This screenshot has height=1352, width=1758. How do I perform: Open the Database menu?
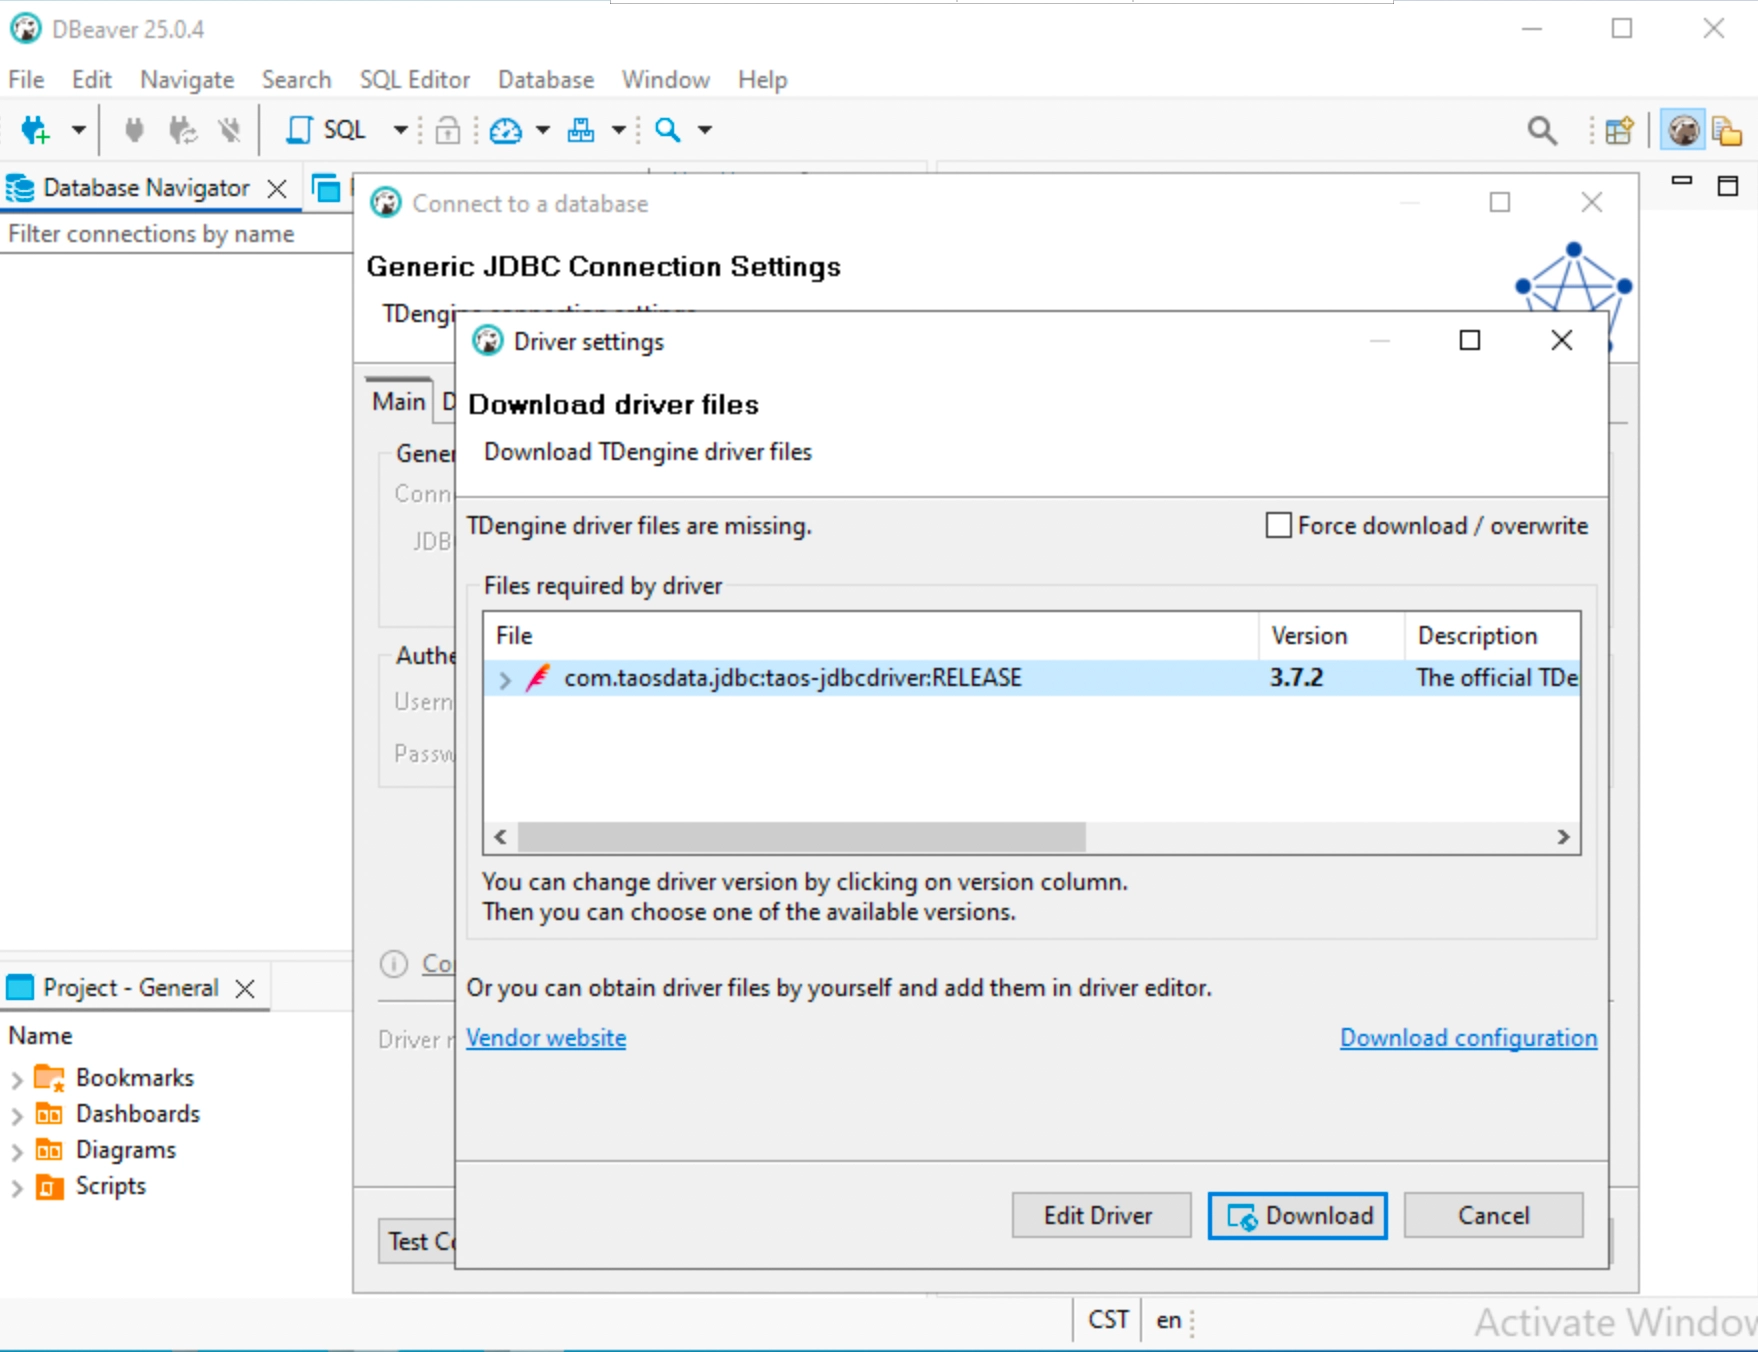pos(545,80)
